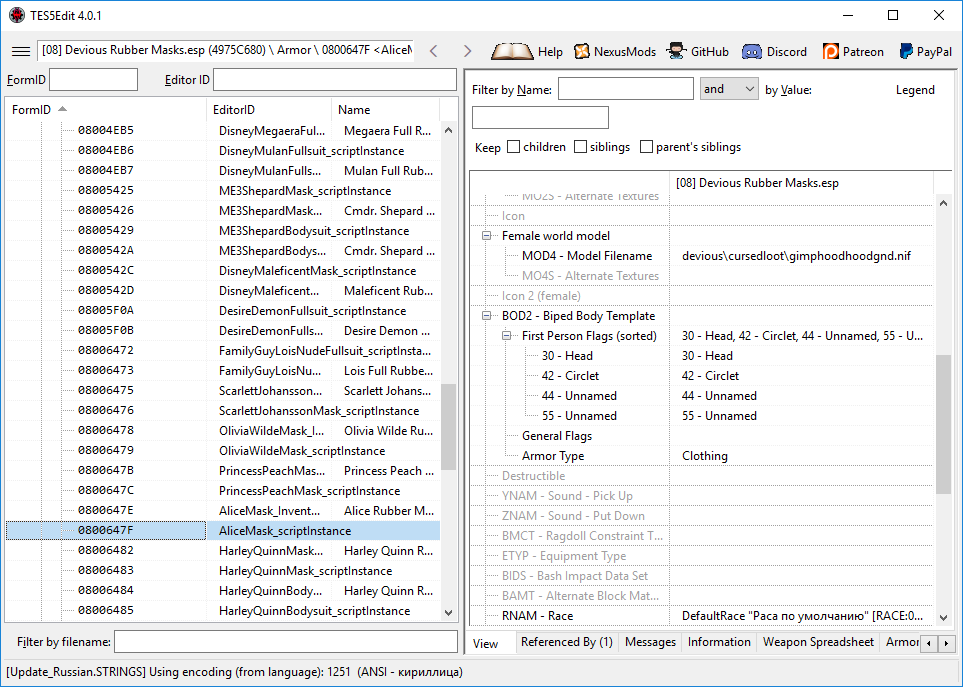This screenshot has width=963, height=687.
Task: Select record 08006483 HarleyQuinnMask_scriptInstance
Action: pos(223,571)
